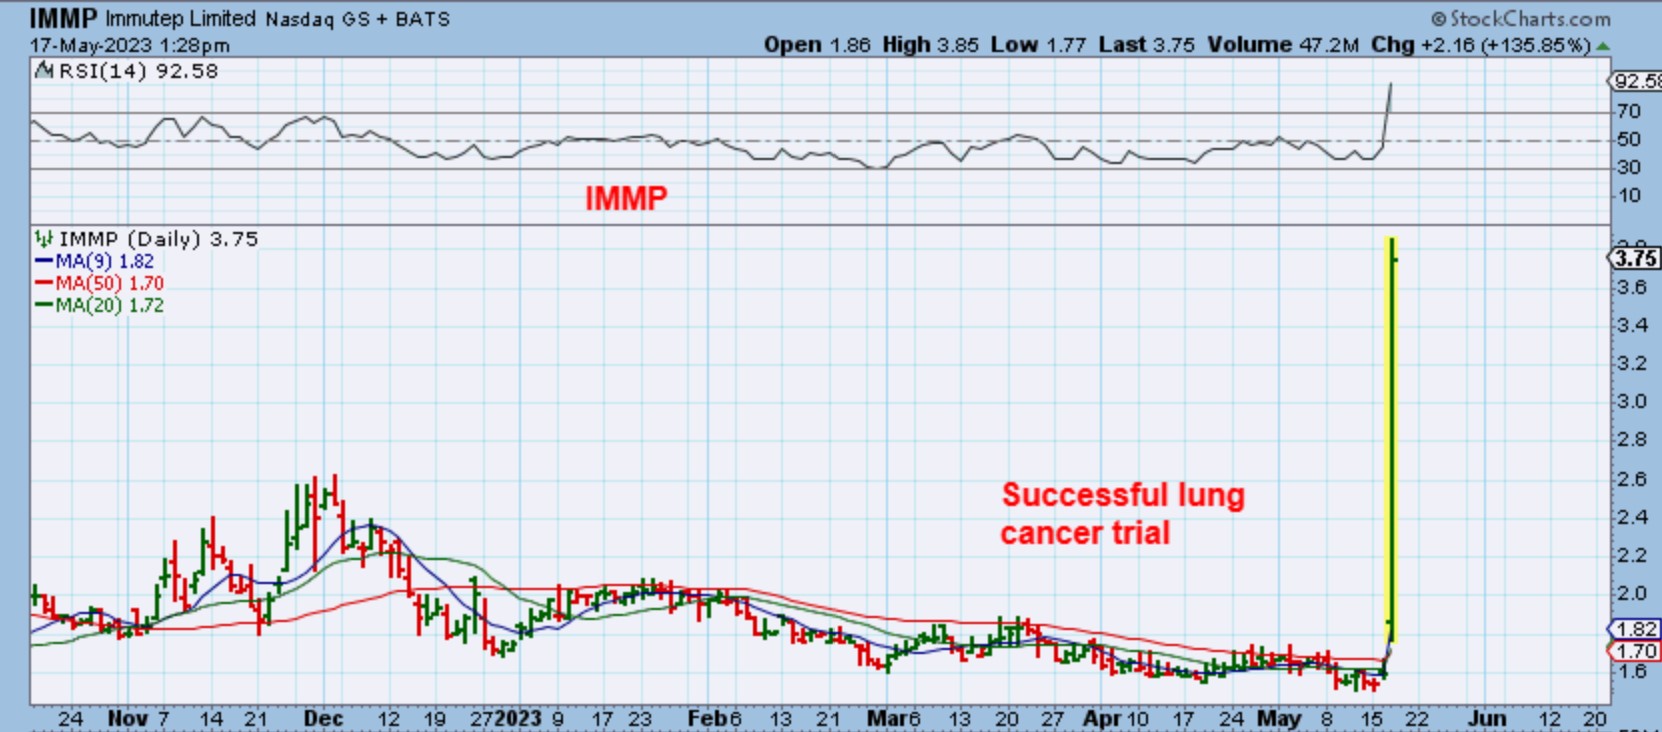
Task: Select the IMMP (Daily) 3.75 legend label
Action: pyautogui.click(x=158, y=239)
